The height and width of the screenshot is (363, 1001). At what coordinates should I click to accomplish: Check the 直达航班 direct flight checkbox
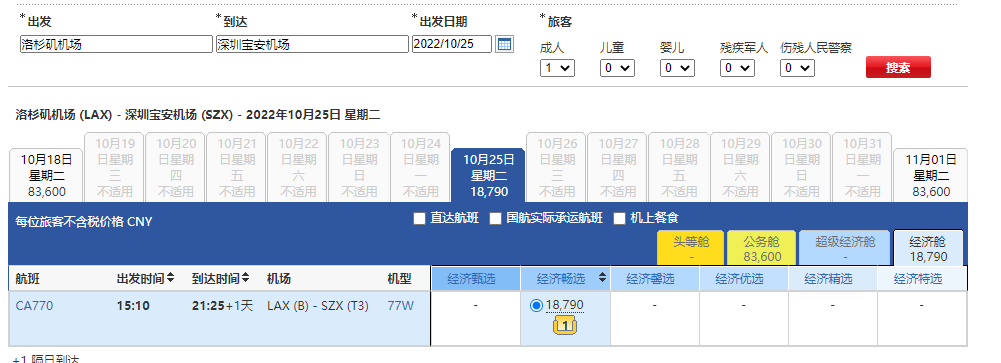point(419,219)
